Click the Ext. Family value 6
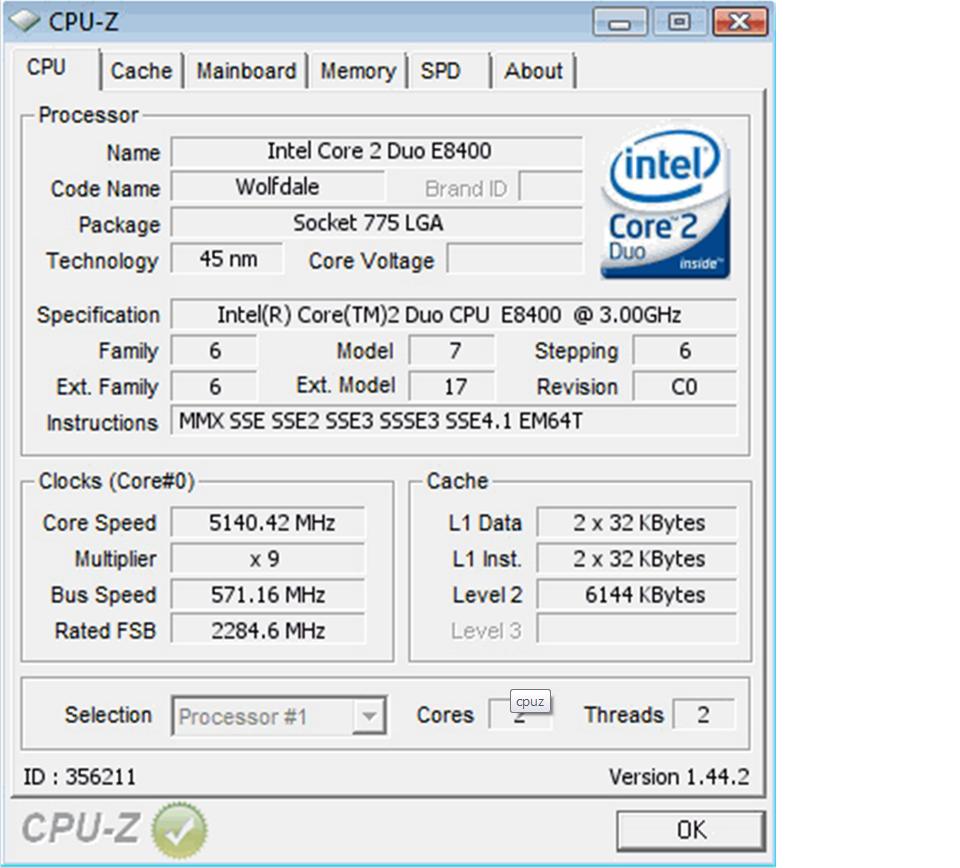This screenshot has width=960, height=868. [x=214, y=387]
